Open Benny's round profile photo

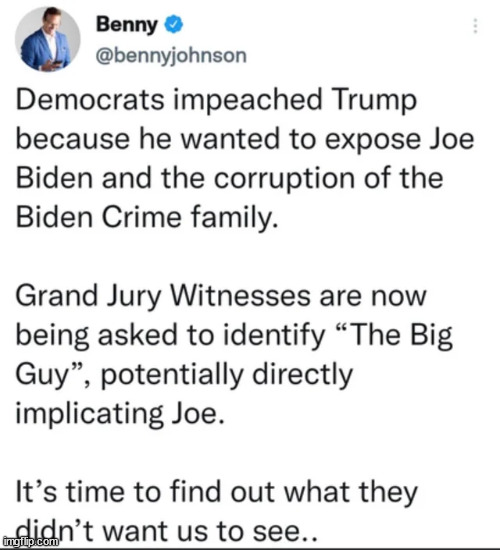[47, 39]
